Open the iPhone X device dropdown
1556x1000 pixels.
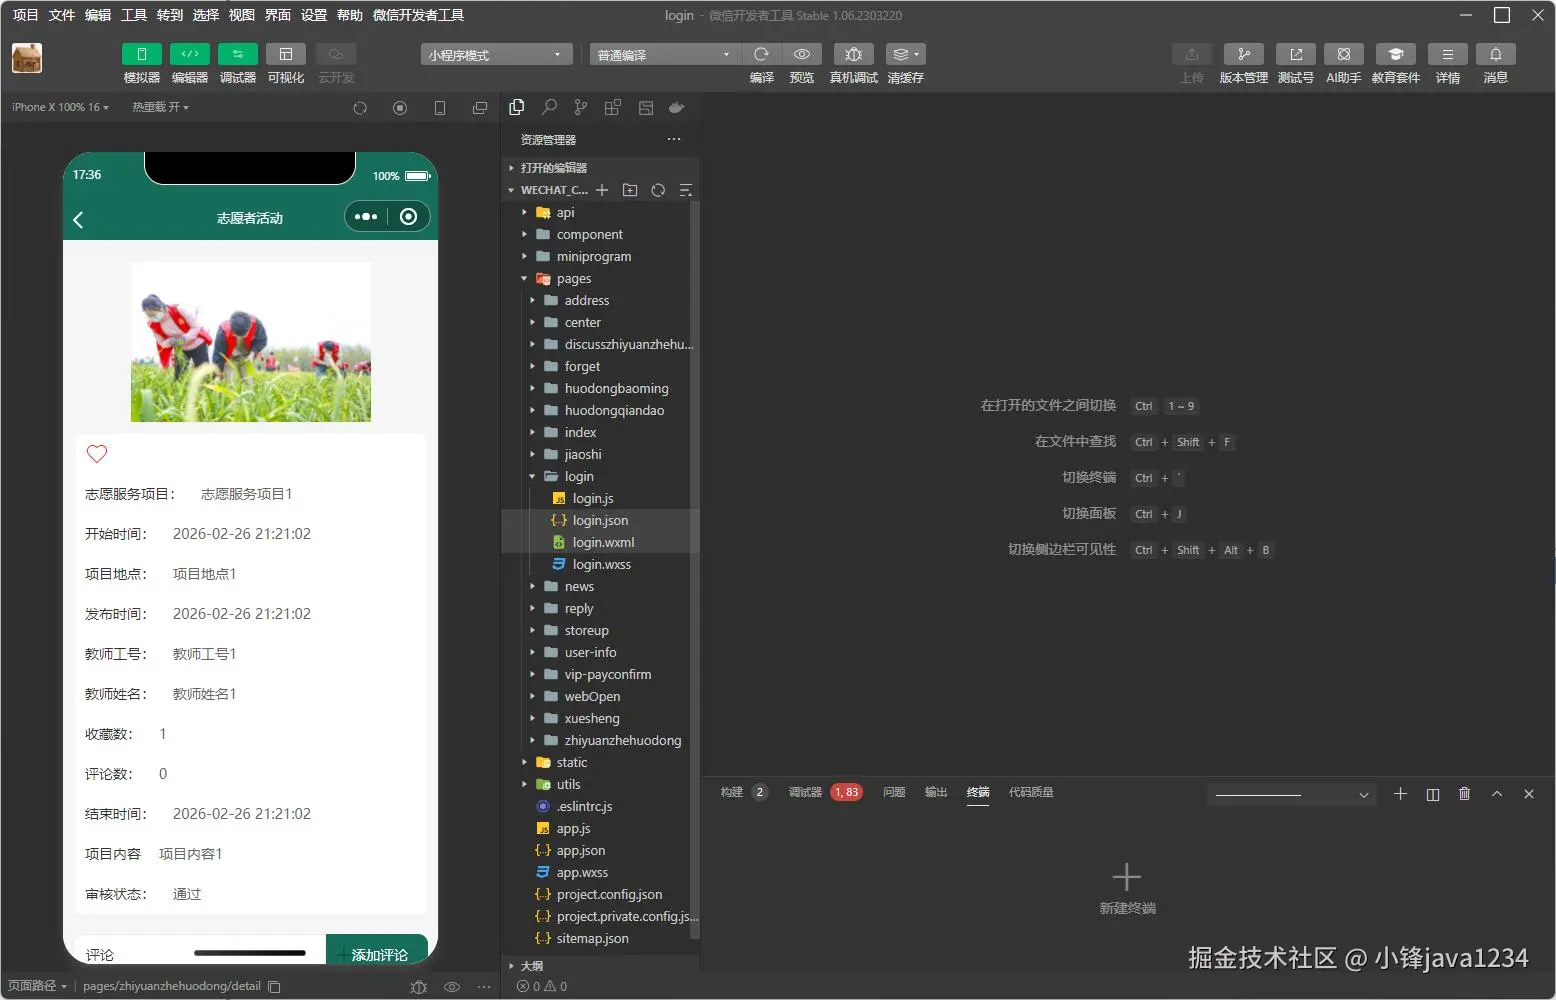(60, 107)
